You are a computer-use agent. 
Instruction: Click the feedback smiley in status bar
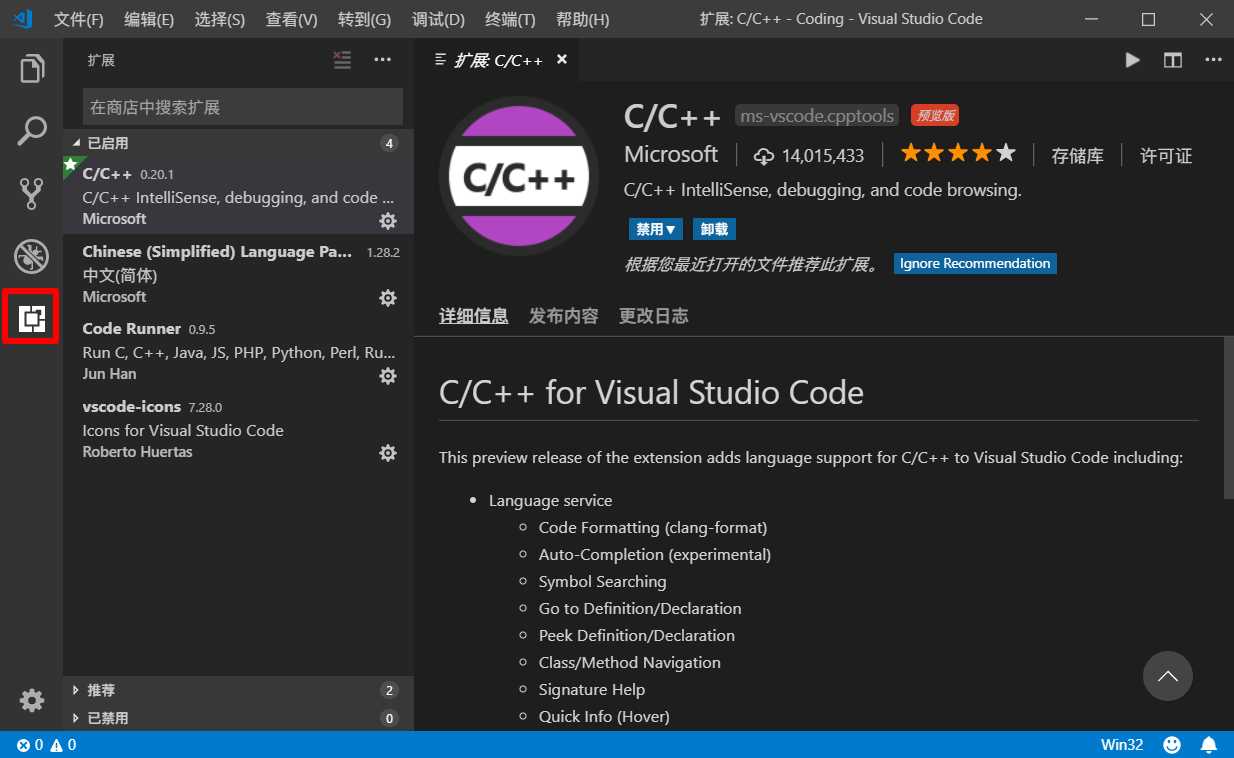point(1172,745)
